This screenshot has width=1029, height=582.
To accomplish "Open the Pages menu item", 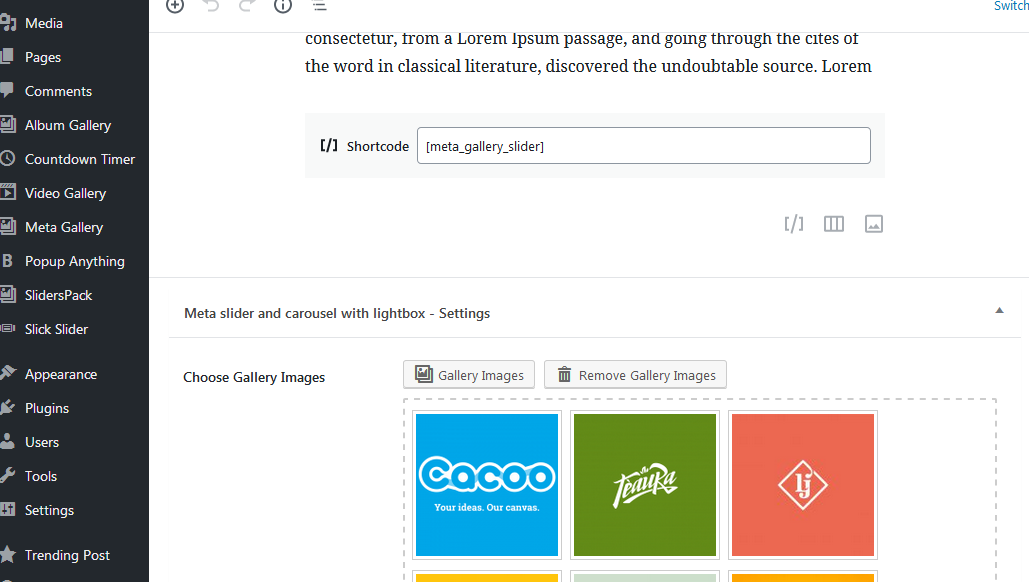I will [43, 57].
